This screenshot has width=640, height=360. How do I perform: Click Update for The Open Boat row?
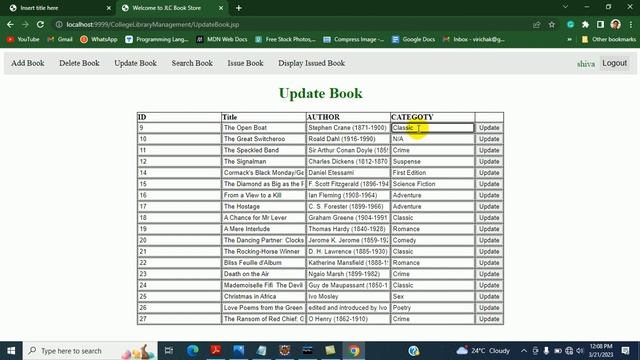pyautogui.click(x=489, y=128)
